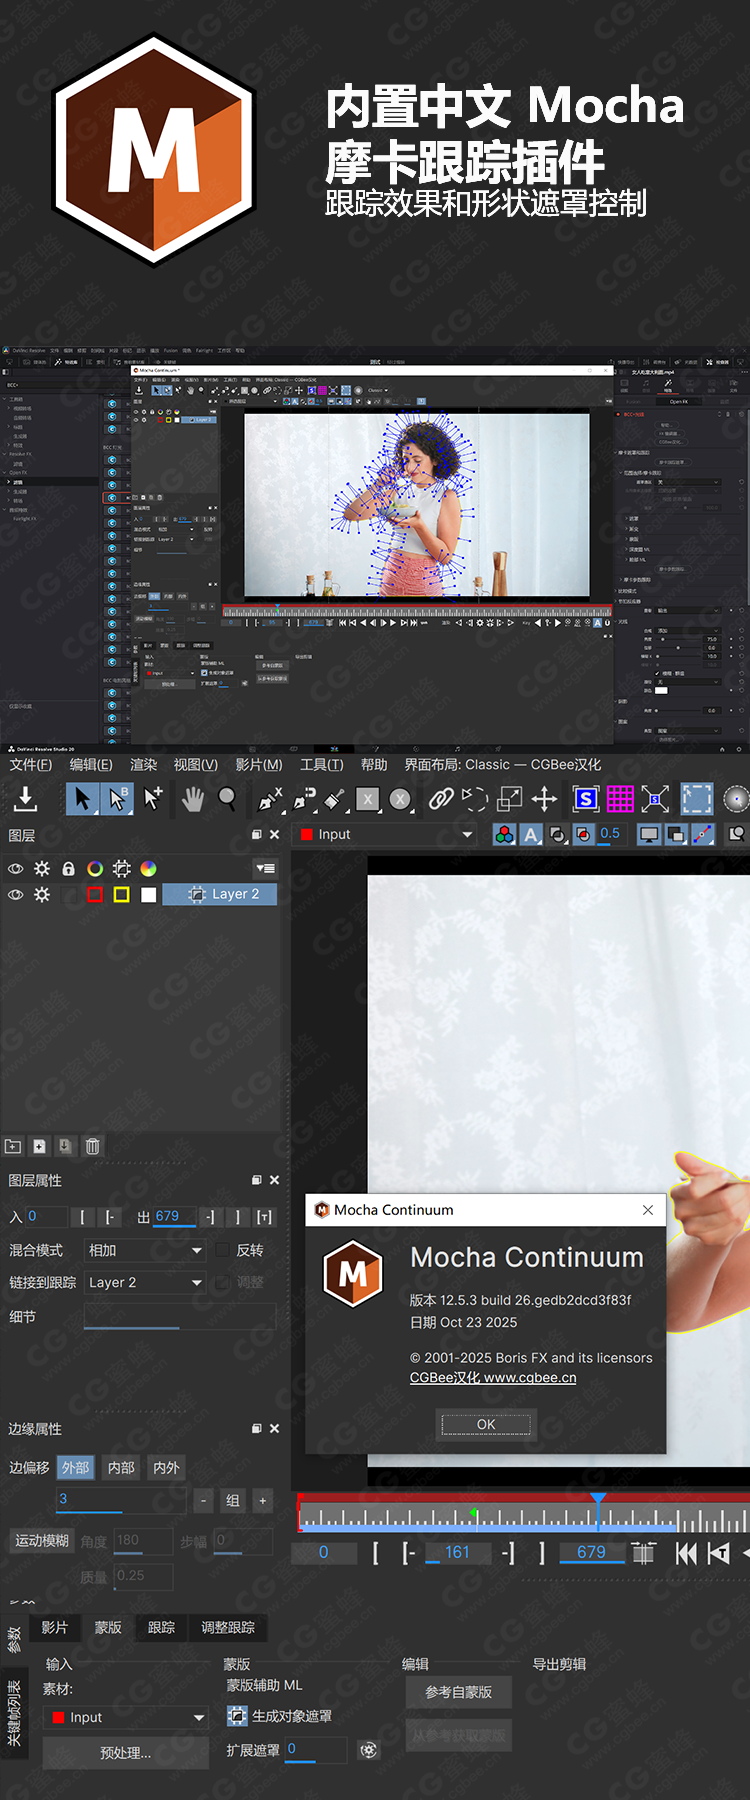Select the arrow pick tool
The image size is (750, 1800).
(82, 798)
